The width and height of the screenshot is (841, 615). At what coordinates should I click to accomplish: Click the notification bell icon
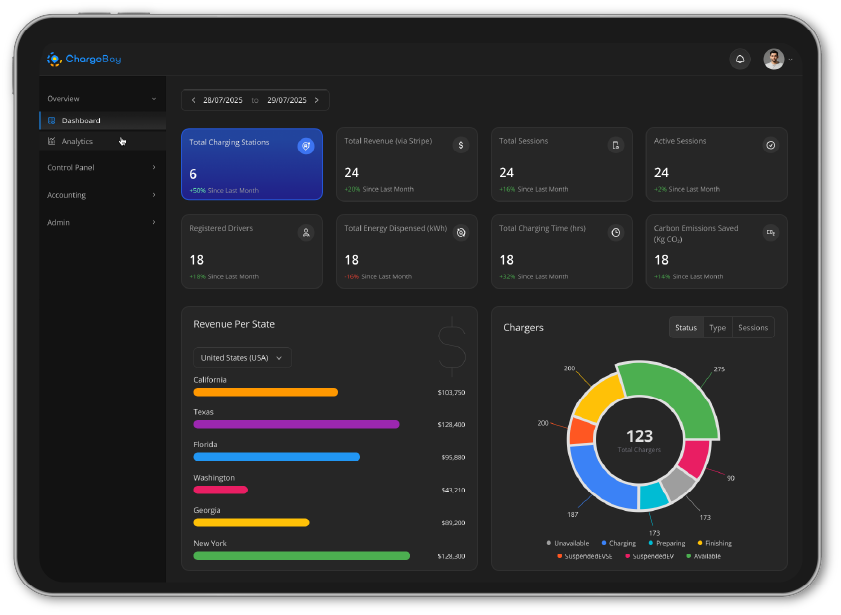pyautogui.click(x=740, y=59)
